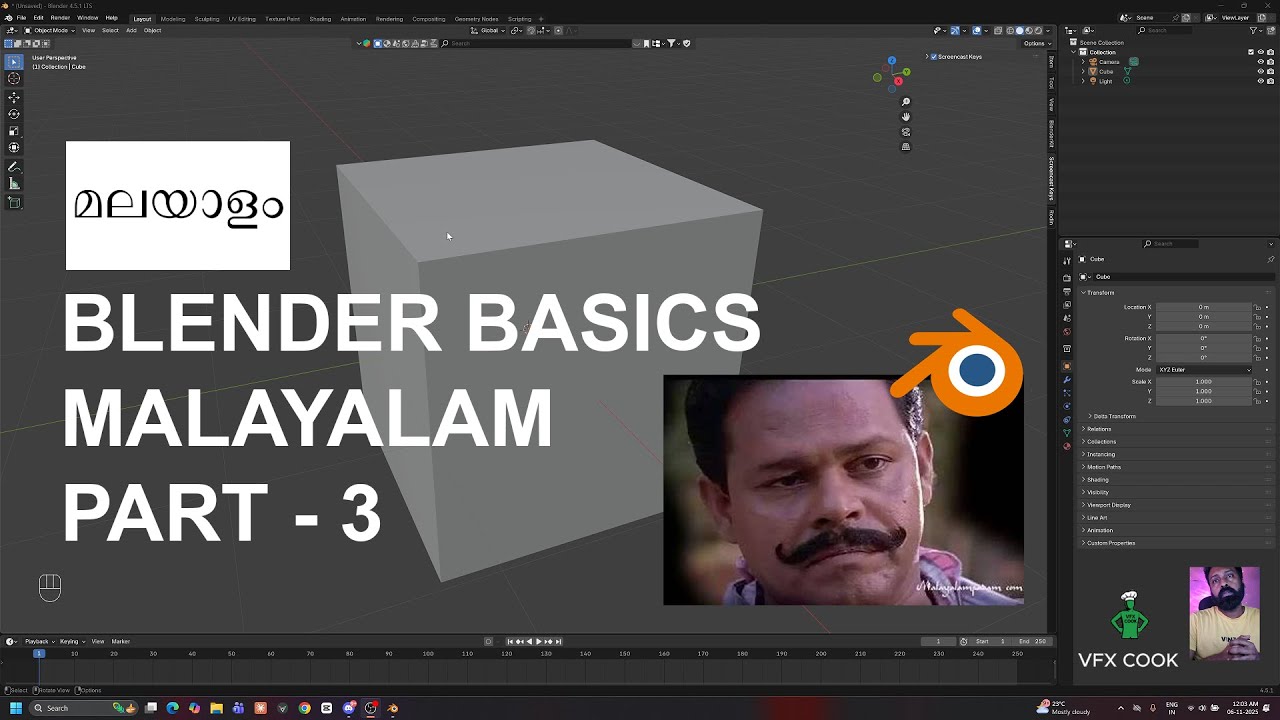Click the End frame 250 field
The height and width of the screenshot is (720, 1280).
tap(1033, 641)
